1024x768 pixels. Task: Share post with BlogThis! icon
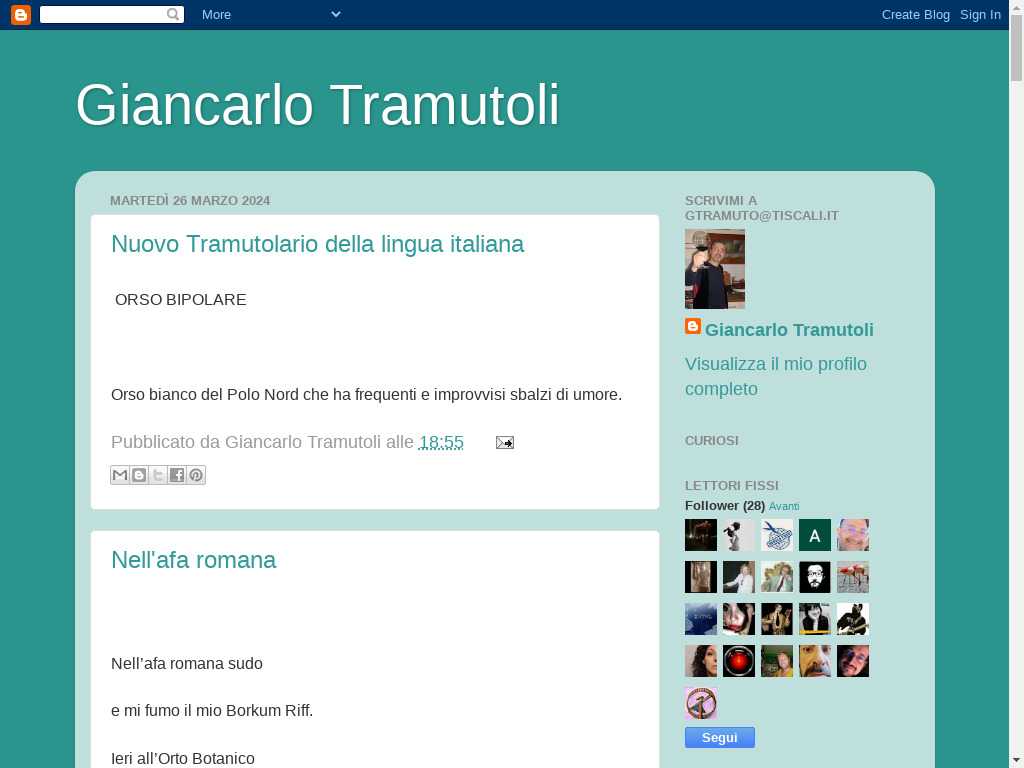139,475
